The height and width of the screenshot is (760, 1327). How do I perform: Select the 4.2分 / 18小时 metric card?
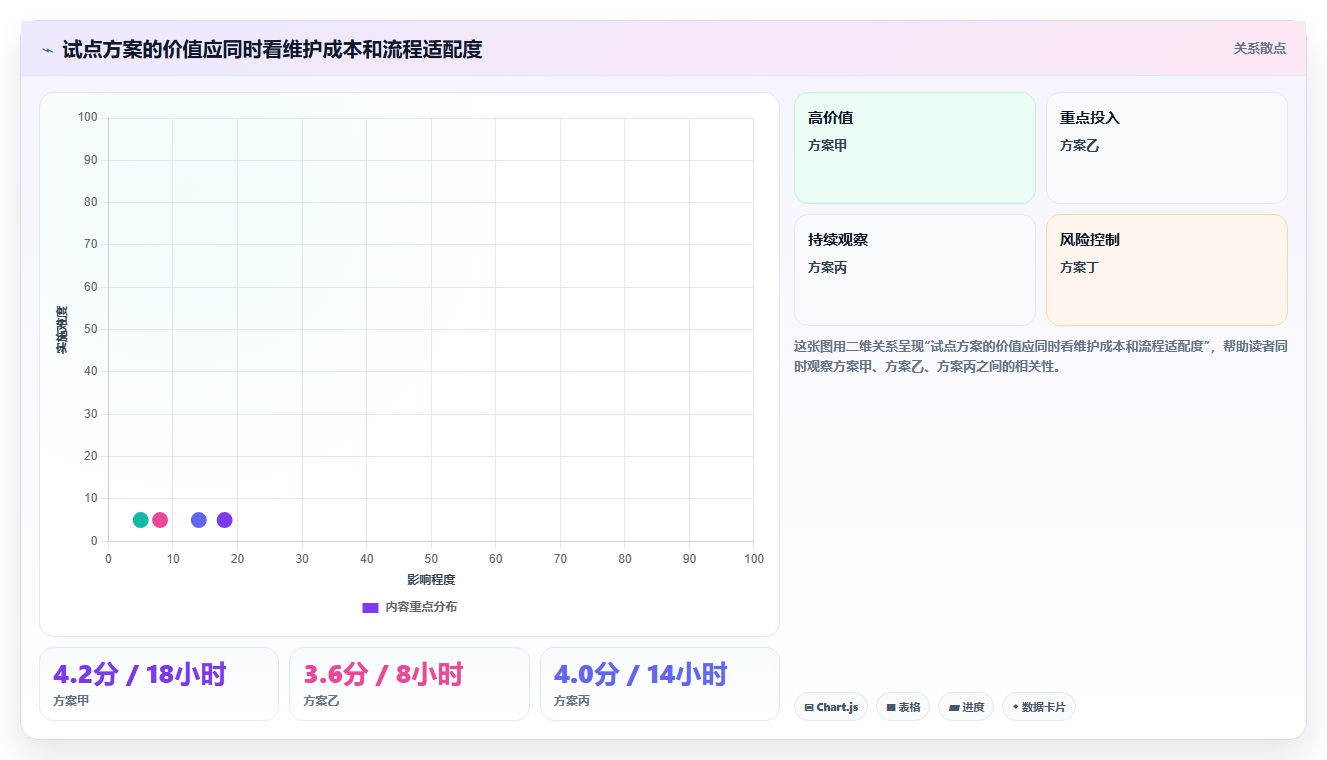[x=159, y=684]
